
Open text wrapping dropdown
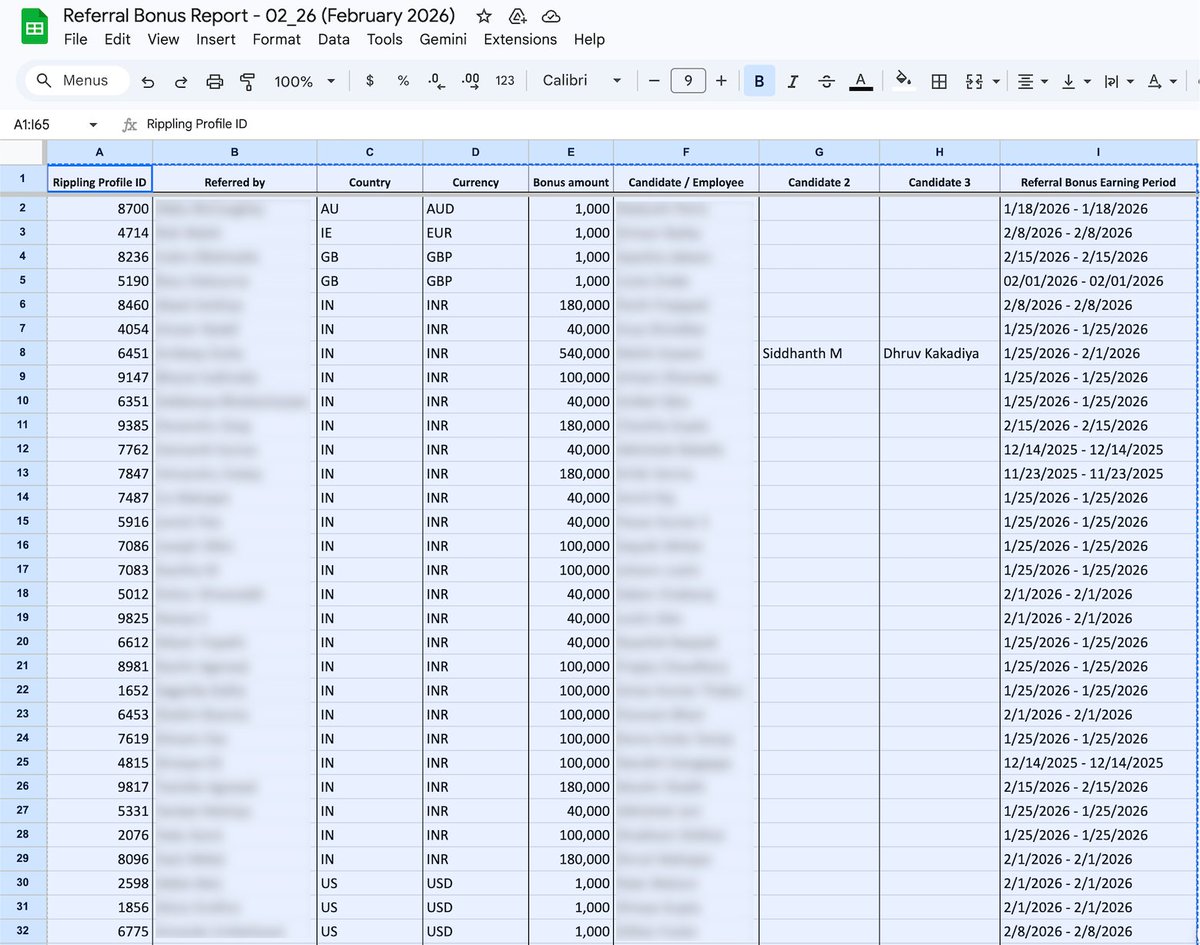[1118, 81]
